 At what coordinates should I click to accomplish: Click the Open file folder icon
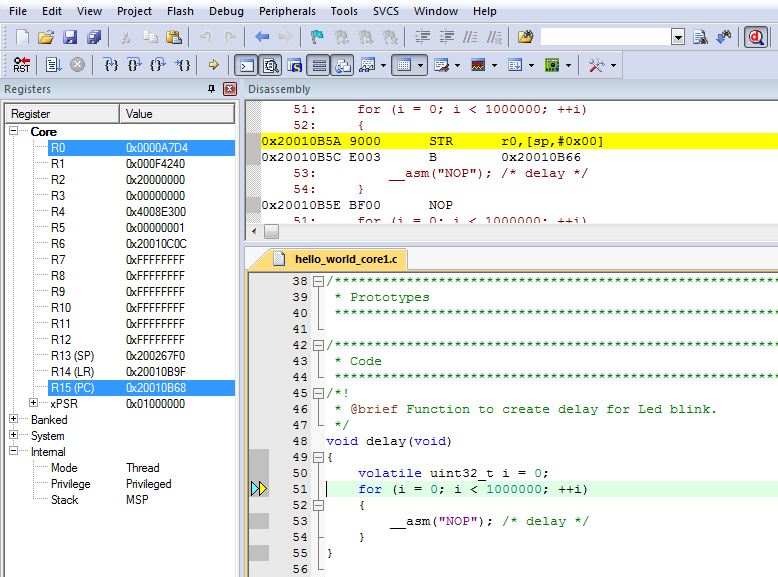46,37
